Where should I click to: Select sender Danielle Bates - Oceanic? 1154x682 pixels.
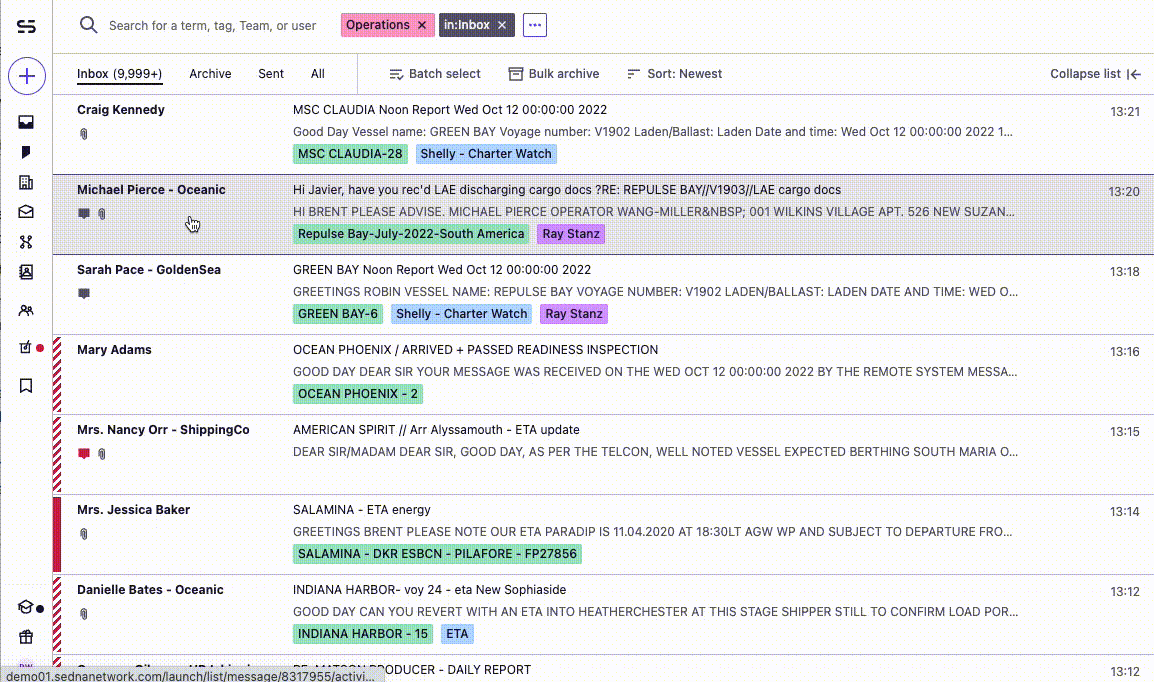[x=150, y=590]
